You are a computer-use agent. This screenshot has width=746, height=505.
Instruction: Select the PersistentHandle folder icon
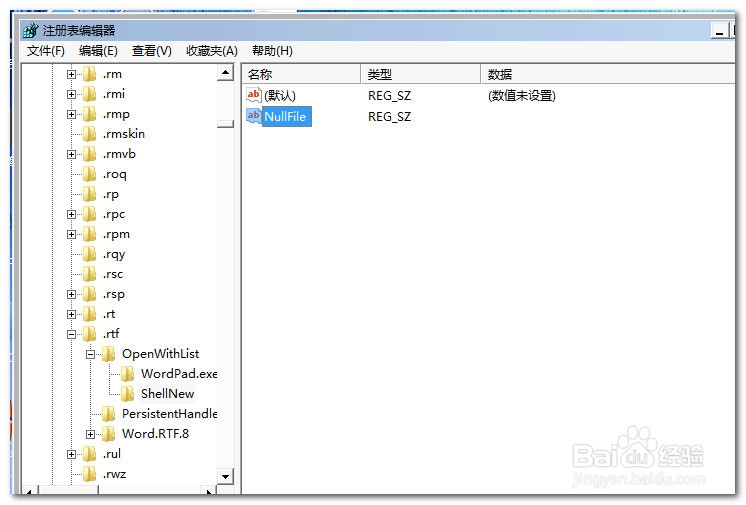(108, 414)
